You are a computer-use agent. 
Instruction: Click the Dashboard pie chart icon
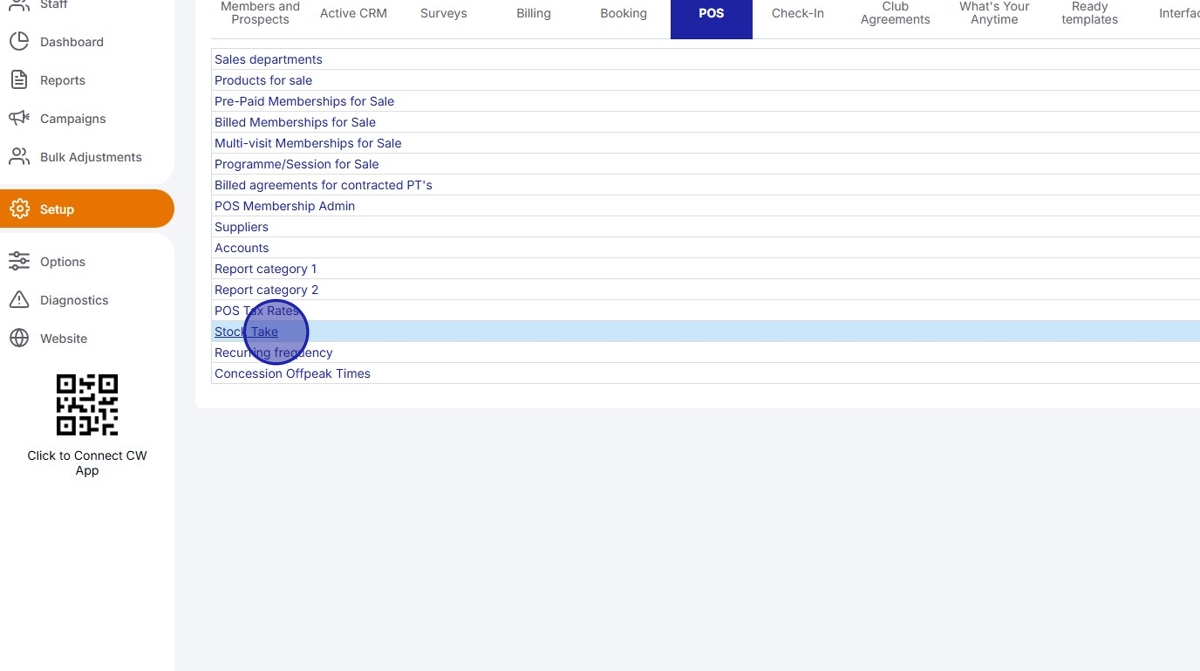(x=19, y=42)
